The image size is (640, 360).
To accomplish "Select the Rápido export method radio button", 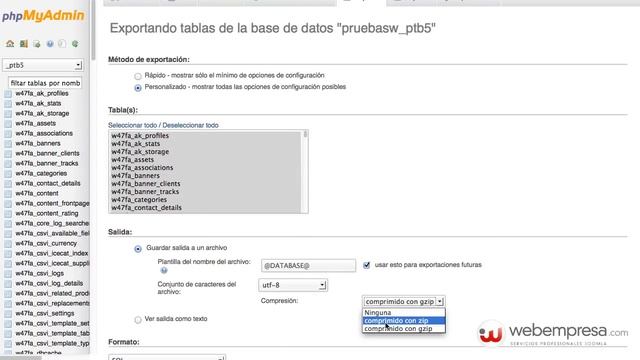I will [138, 76].
